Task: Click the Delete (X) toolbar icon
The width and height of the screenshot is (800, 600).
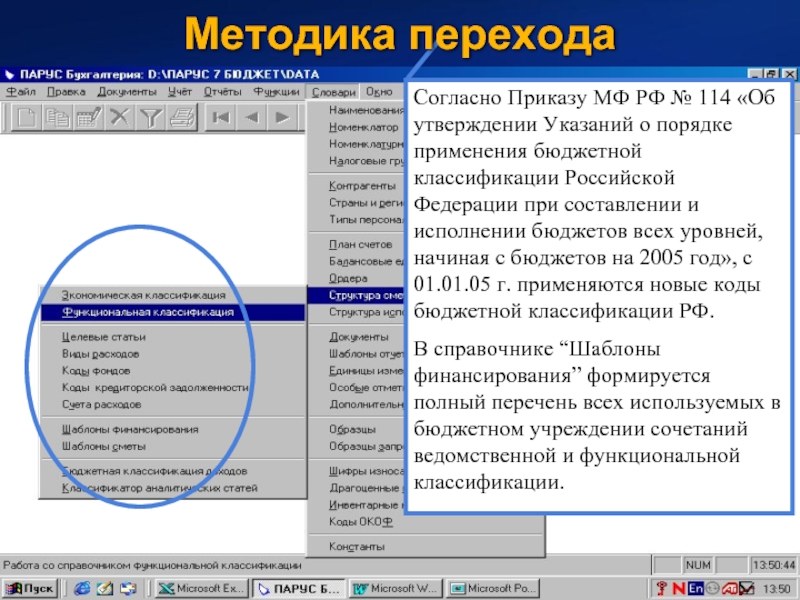Action: tap(119, 117)
